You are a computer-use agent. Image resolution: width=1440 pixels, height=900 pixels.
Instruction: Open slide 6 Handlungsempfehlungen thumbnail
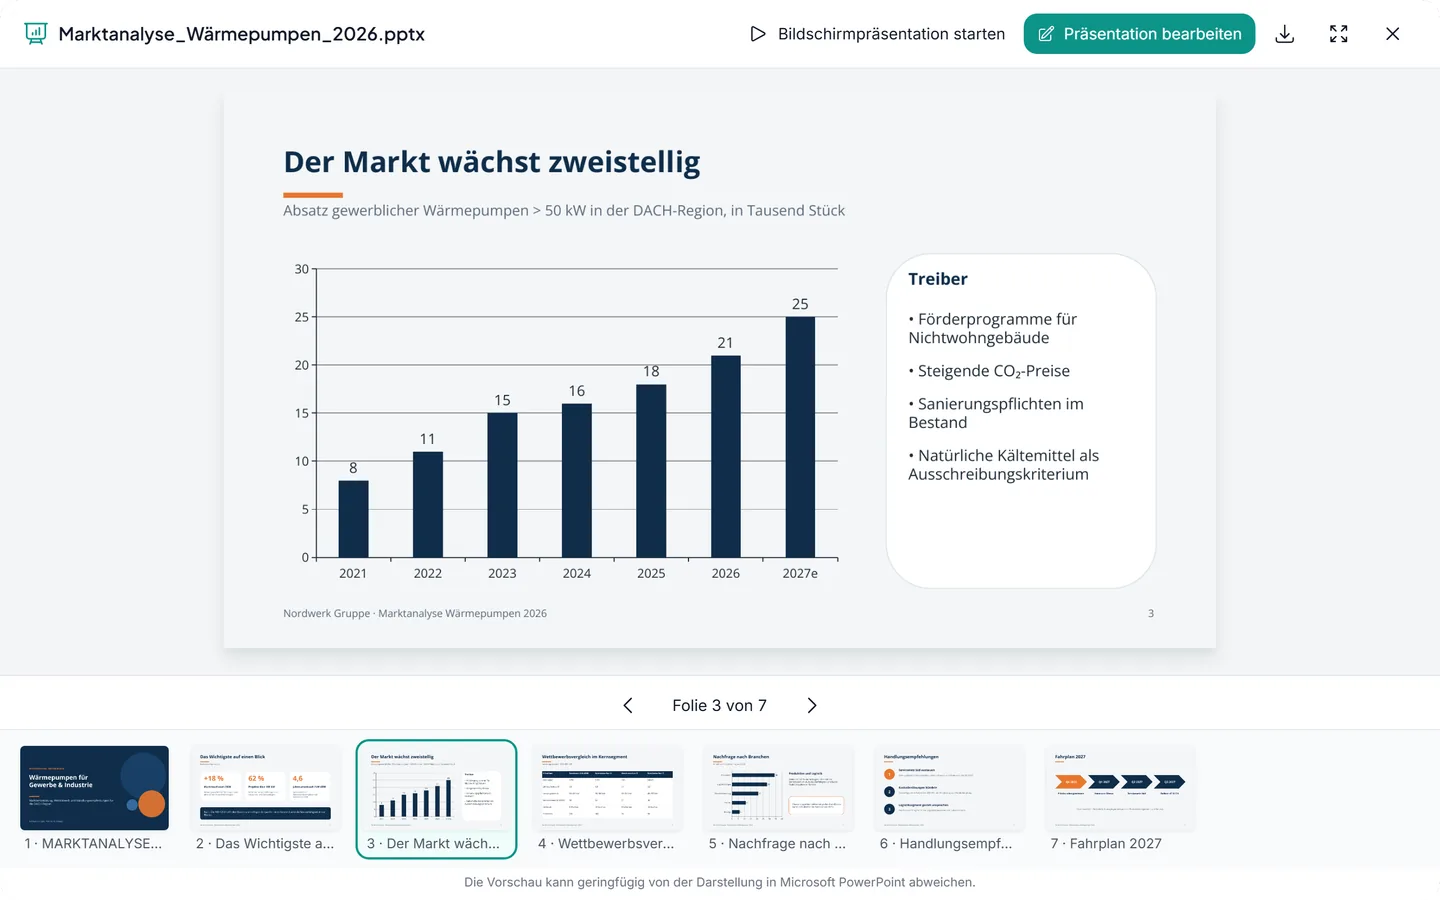tap(950, 799)
